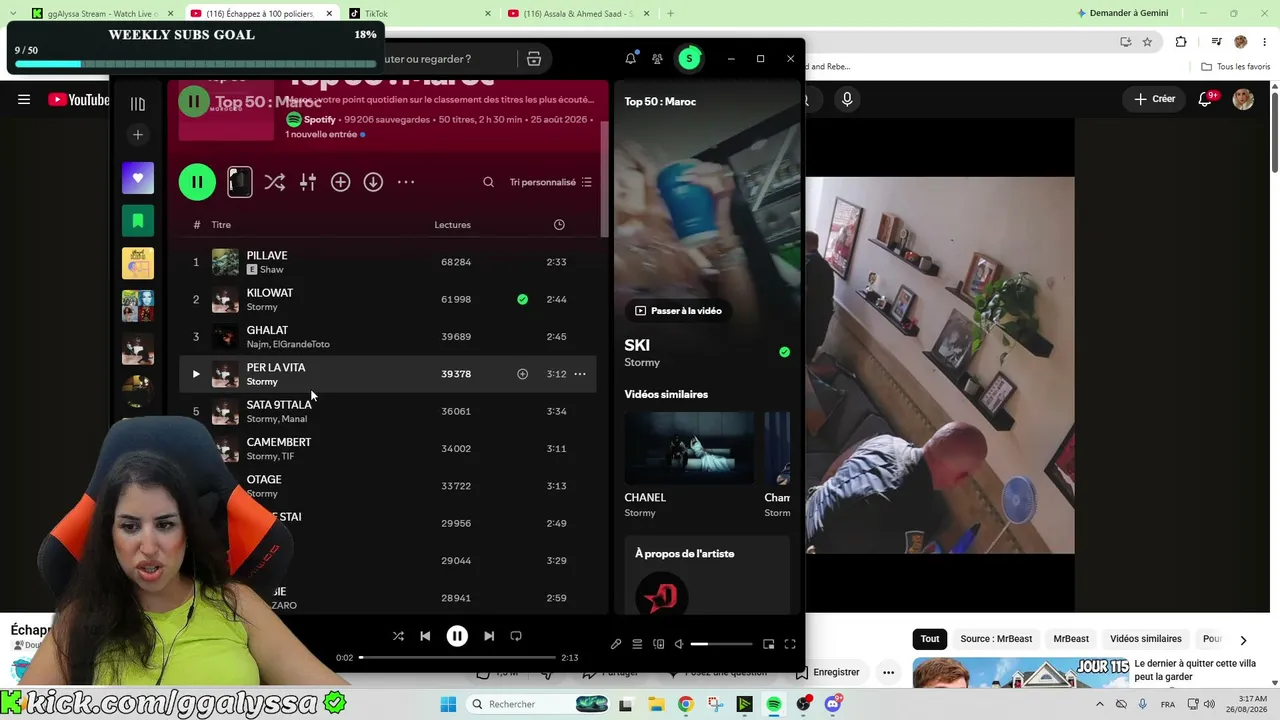Search within the Top 50 Maroc playlist
Image resolution: width=1280 pixels, height=720 pixels.
coord(488,182)
